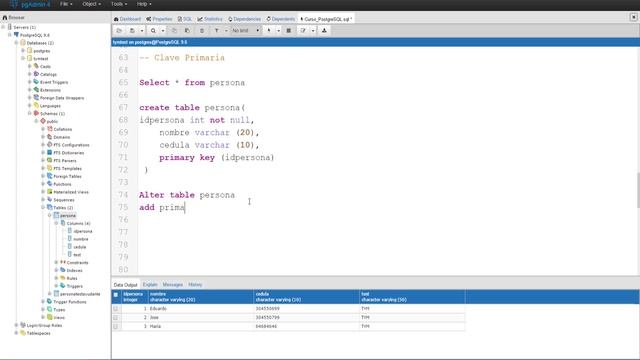
Task: Open the Help menu
Action: [x=144, y=4]
